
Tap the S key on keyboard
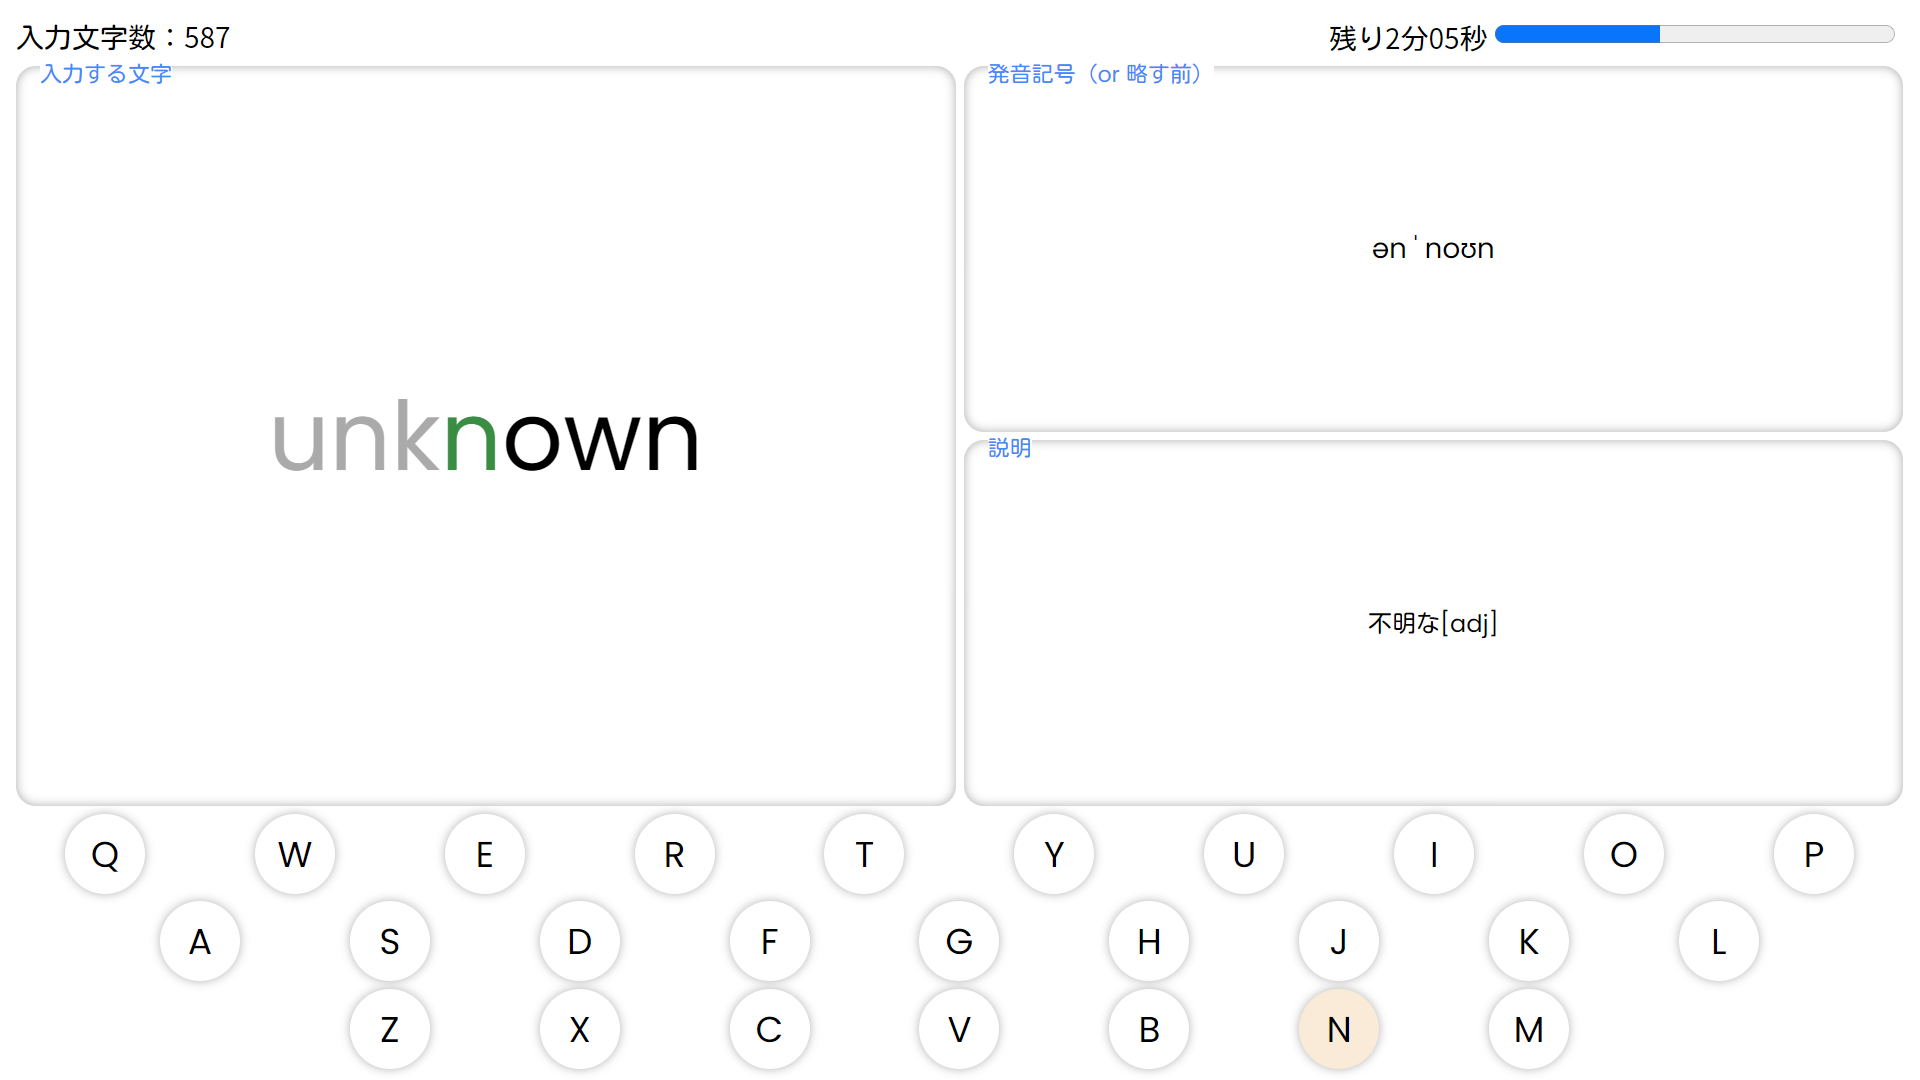tap(390, 941)
